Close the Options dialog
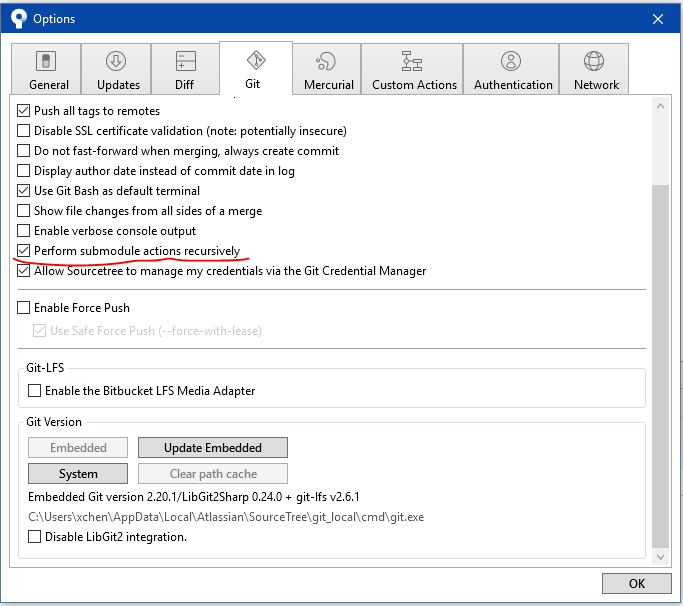This screenshot has width=683, height=606. pyautogui.click(x=658, y=19)
